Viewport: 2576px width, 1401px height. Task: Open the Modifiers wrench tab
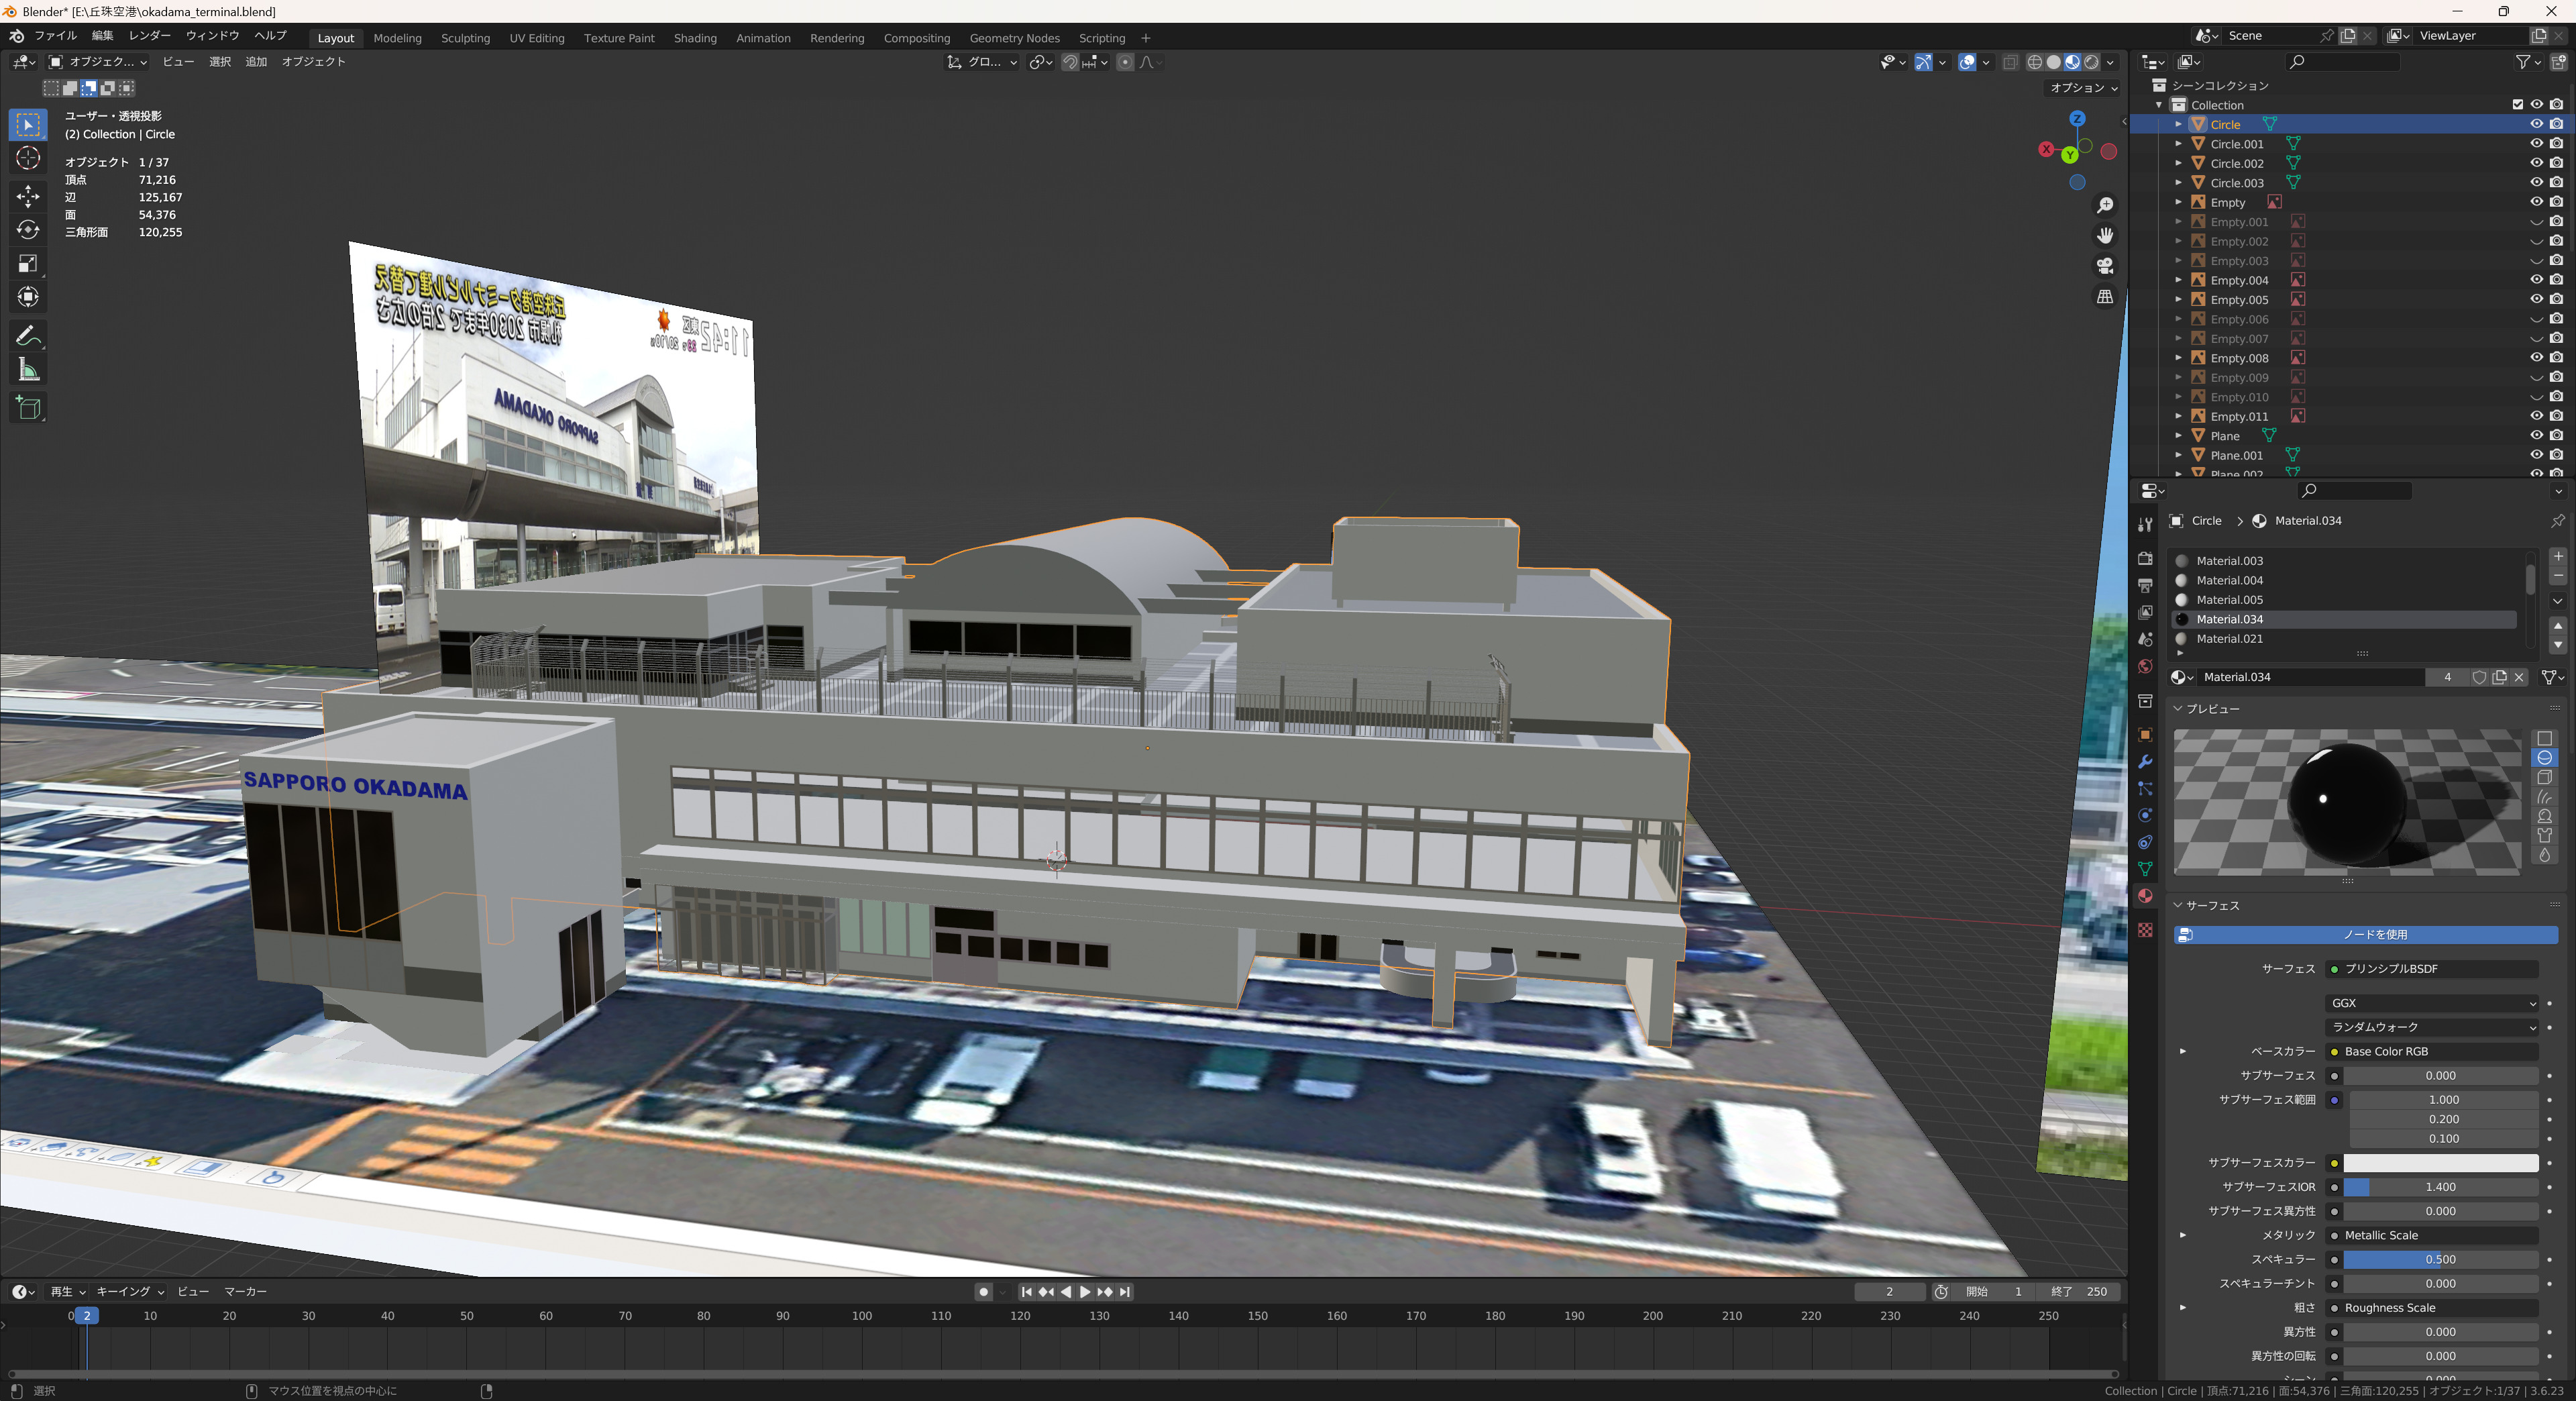click(2145, 762)
